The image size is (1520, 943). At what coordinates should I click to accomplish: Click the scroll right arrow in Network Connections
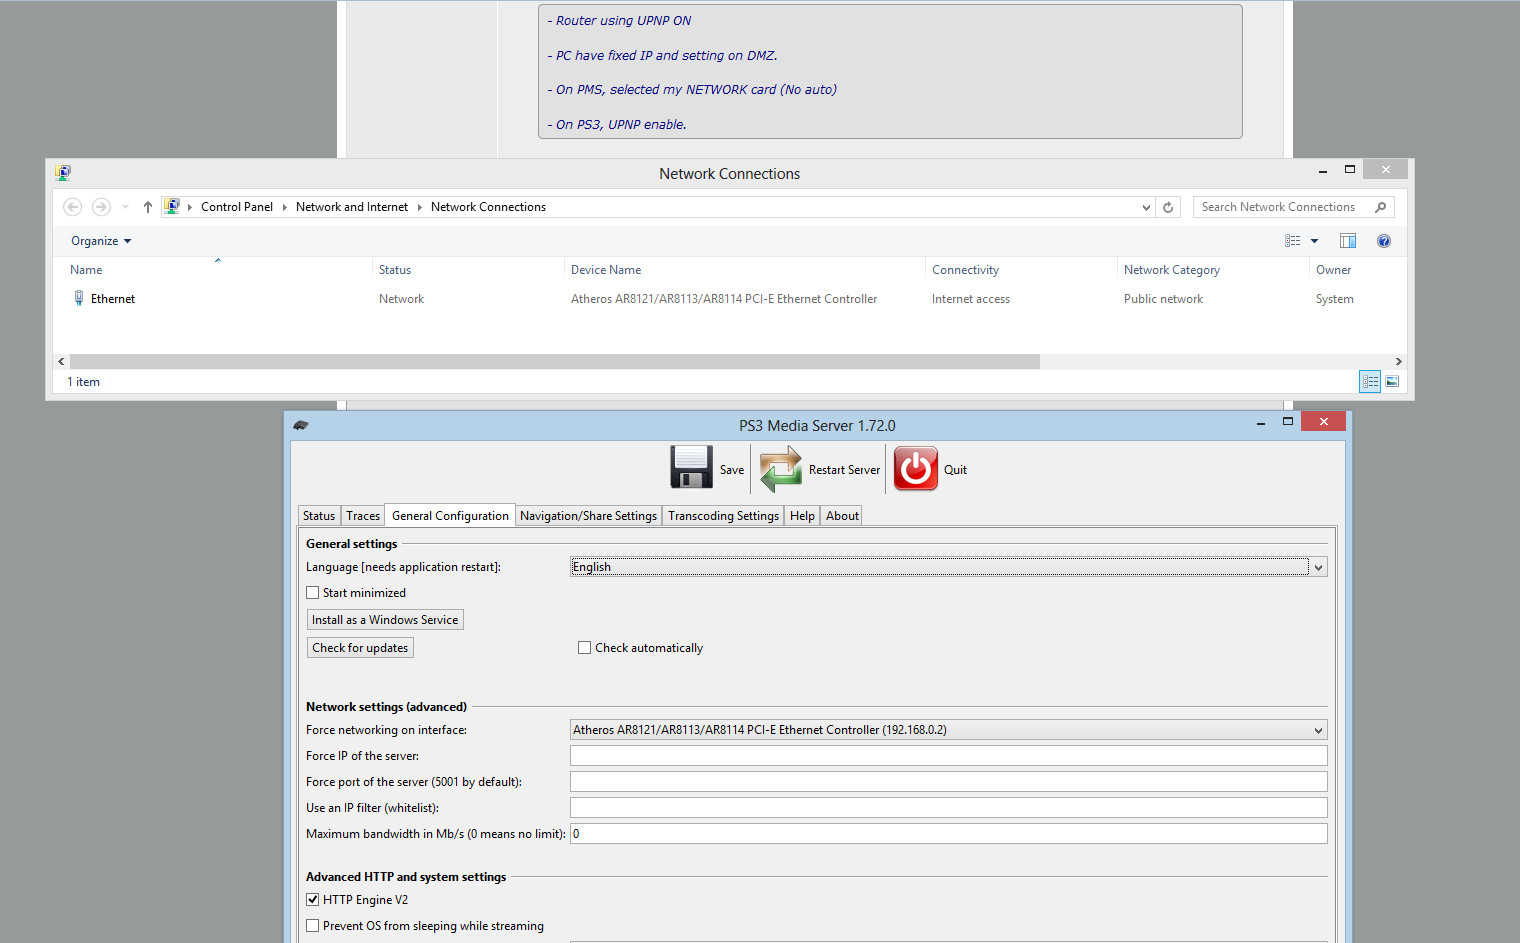[x=1398, y=361]
